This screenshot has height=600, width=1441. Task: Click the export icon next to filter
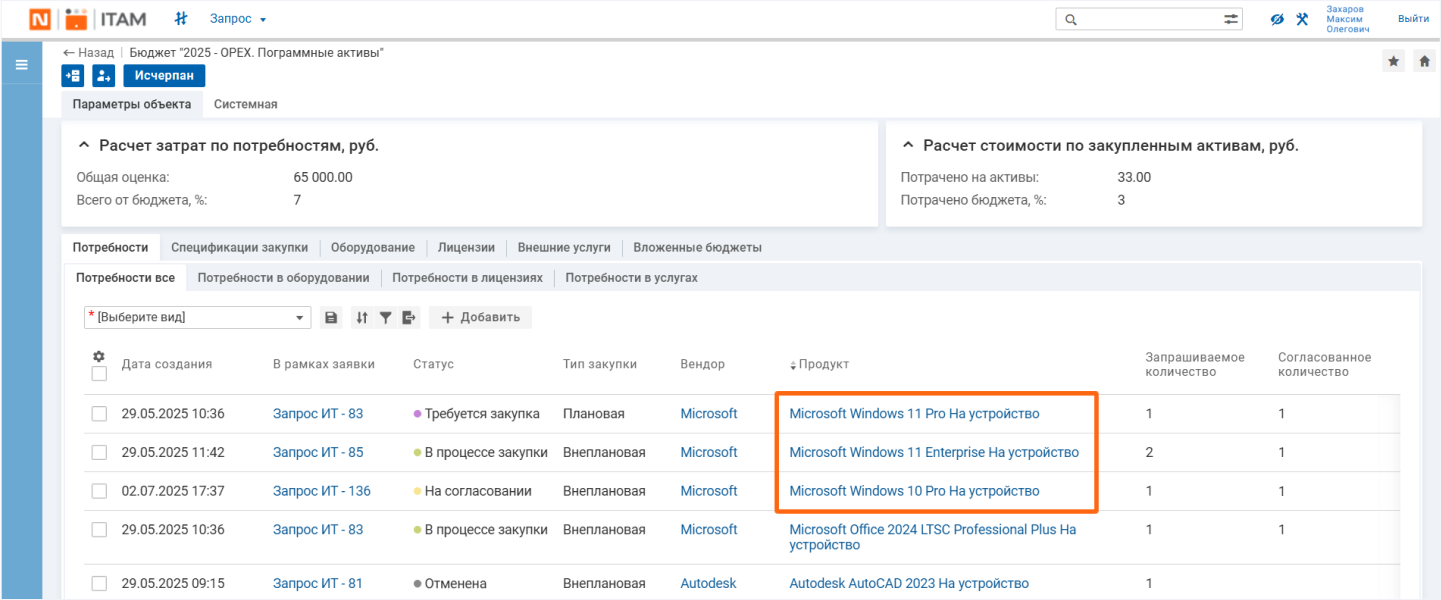coord(408,318)
